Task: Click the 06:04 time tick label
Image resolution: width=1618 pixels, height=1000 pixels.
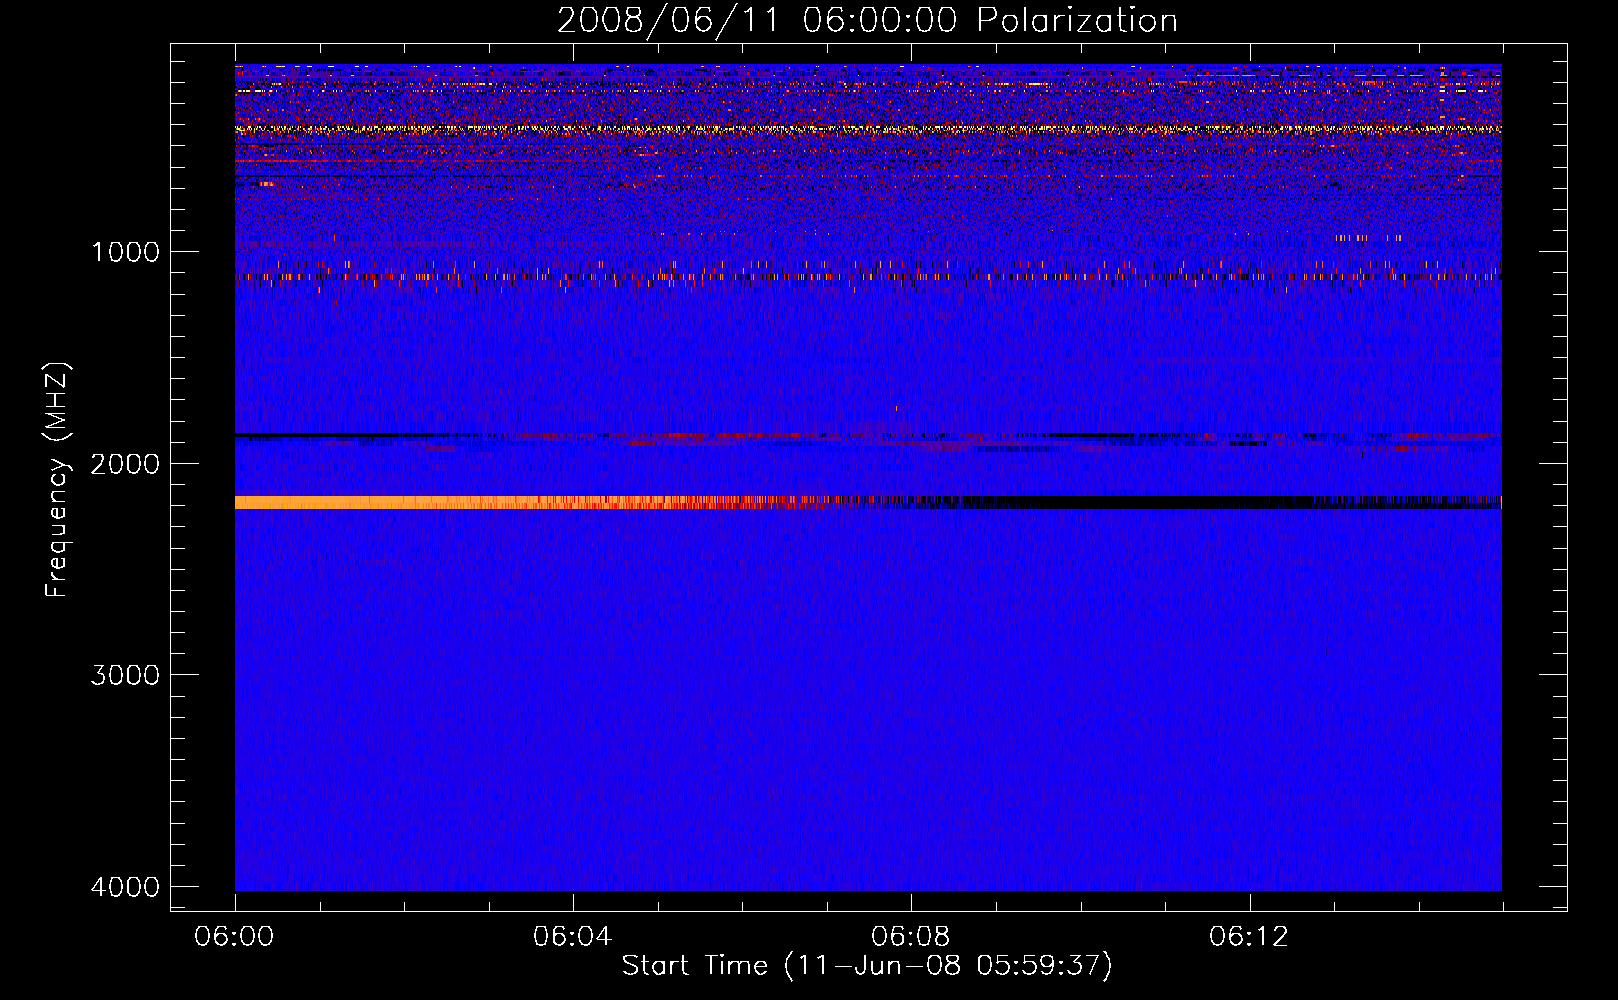Action: [572, 937]
